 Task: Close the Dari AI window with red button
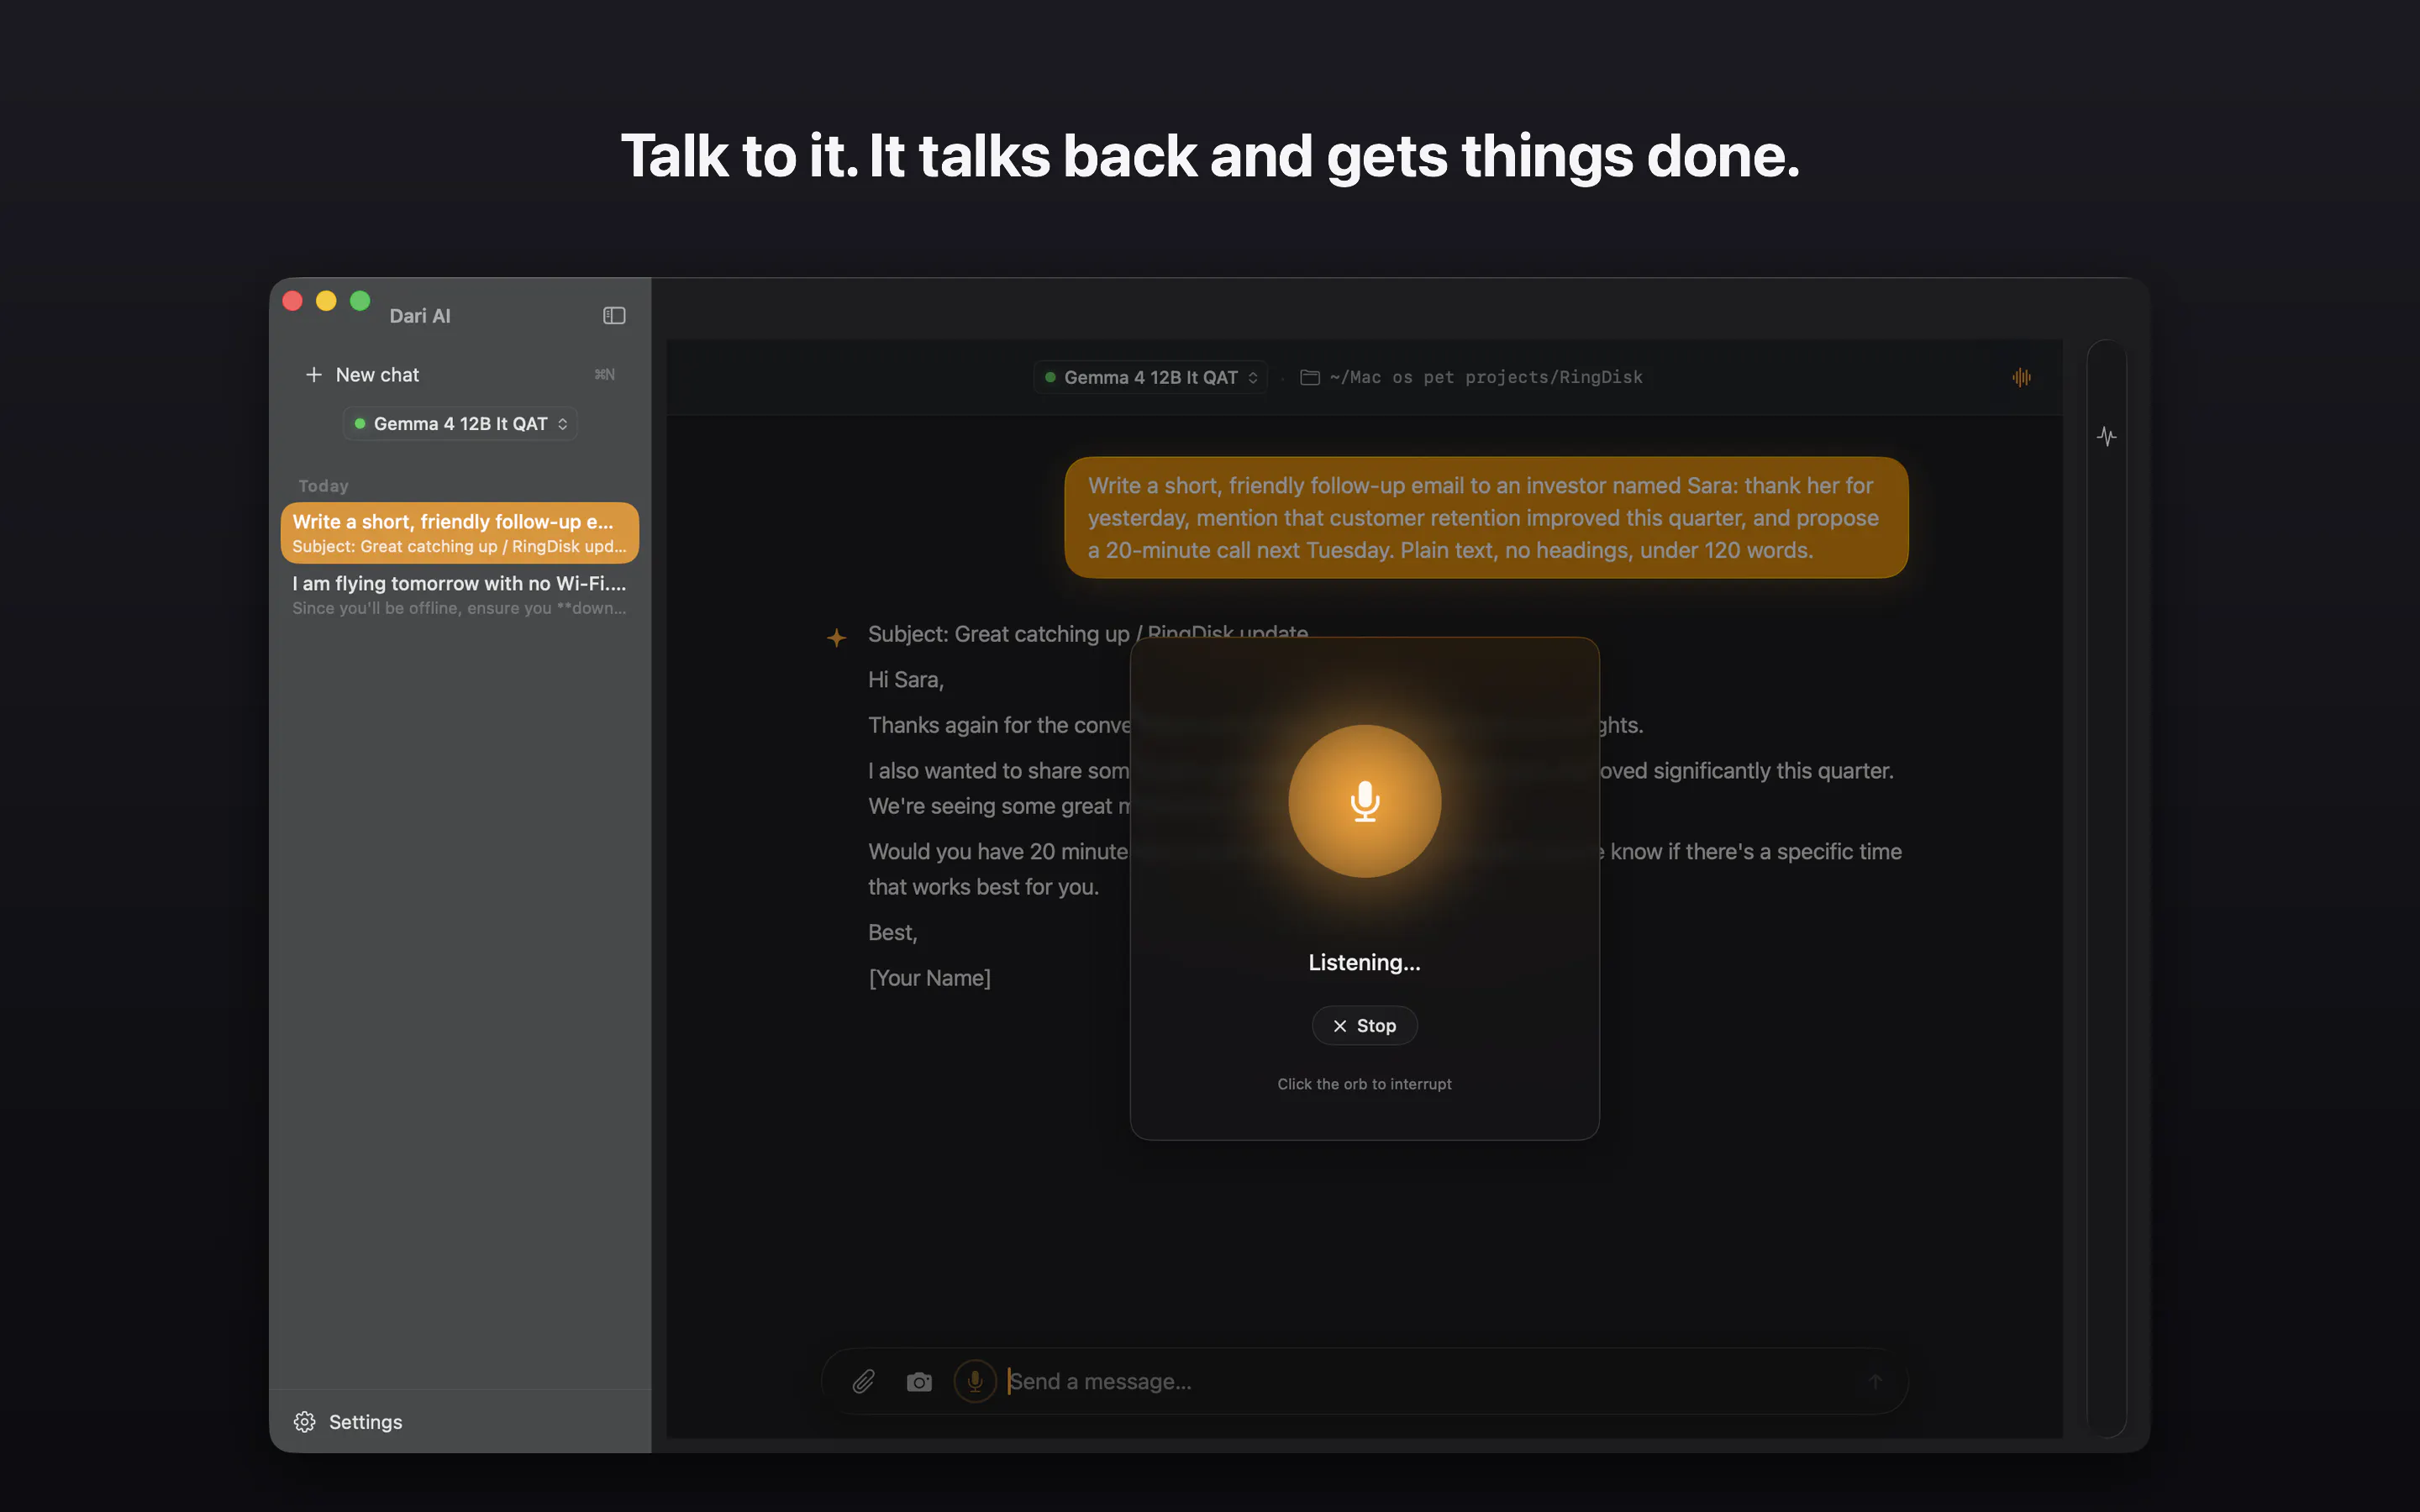click(x=293, y=301)
